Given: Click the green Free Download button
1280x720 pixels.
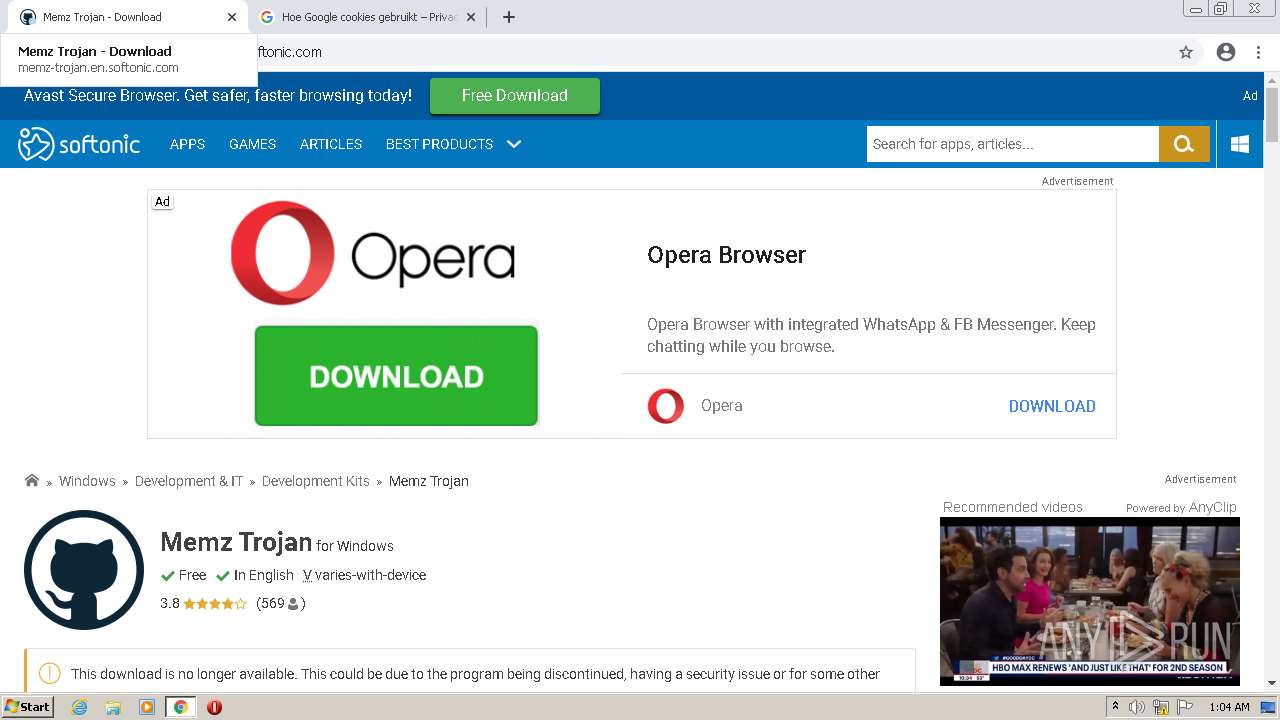Looking at the screenshot, I should [x=515, y=96].
